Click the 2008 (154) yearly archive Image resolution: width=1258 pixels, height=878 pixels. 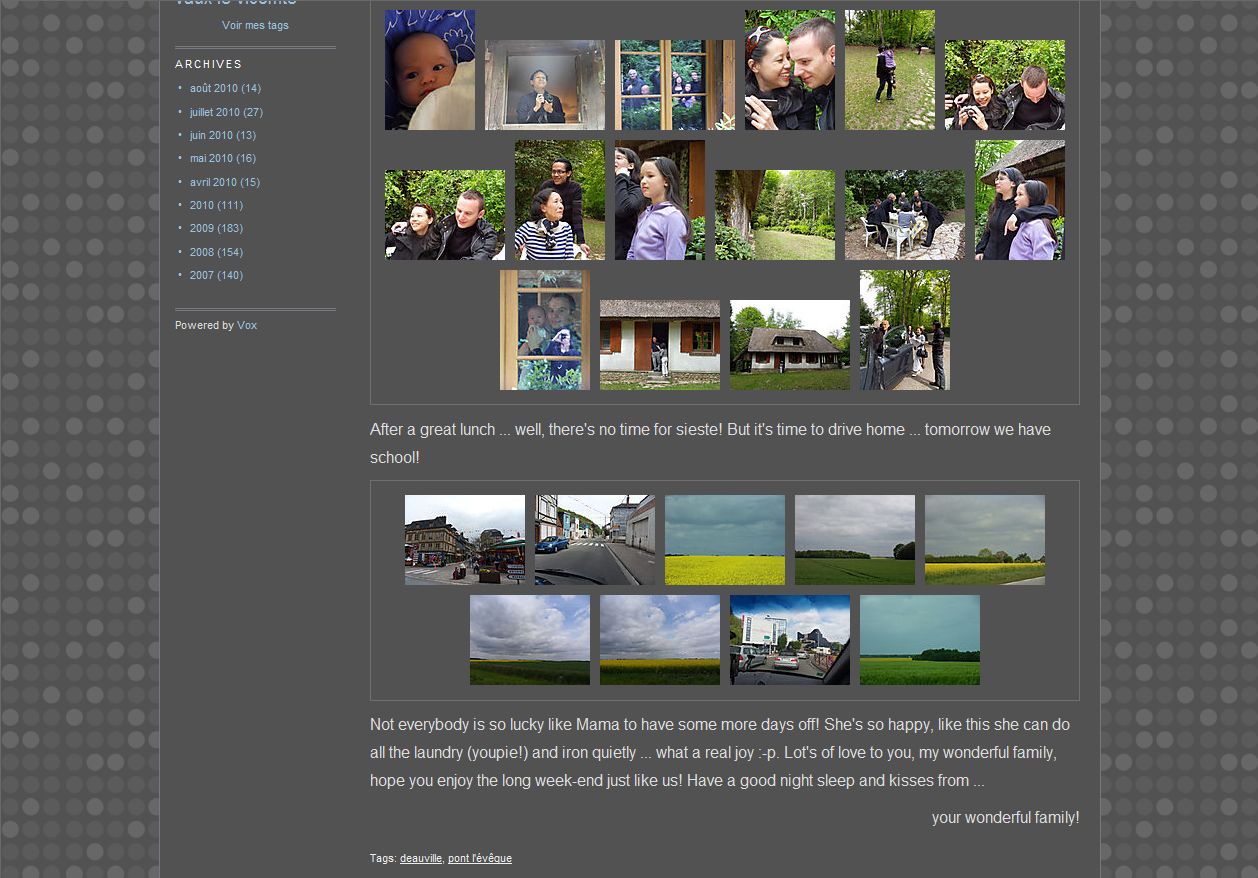202,252
